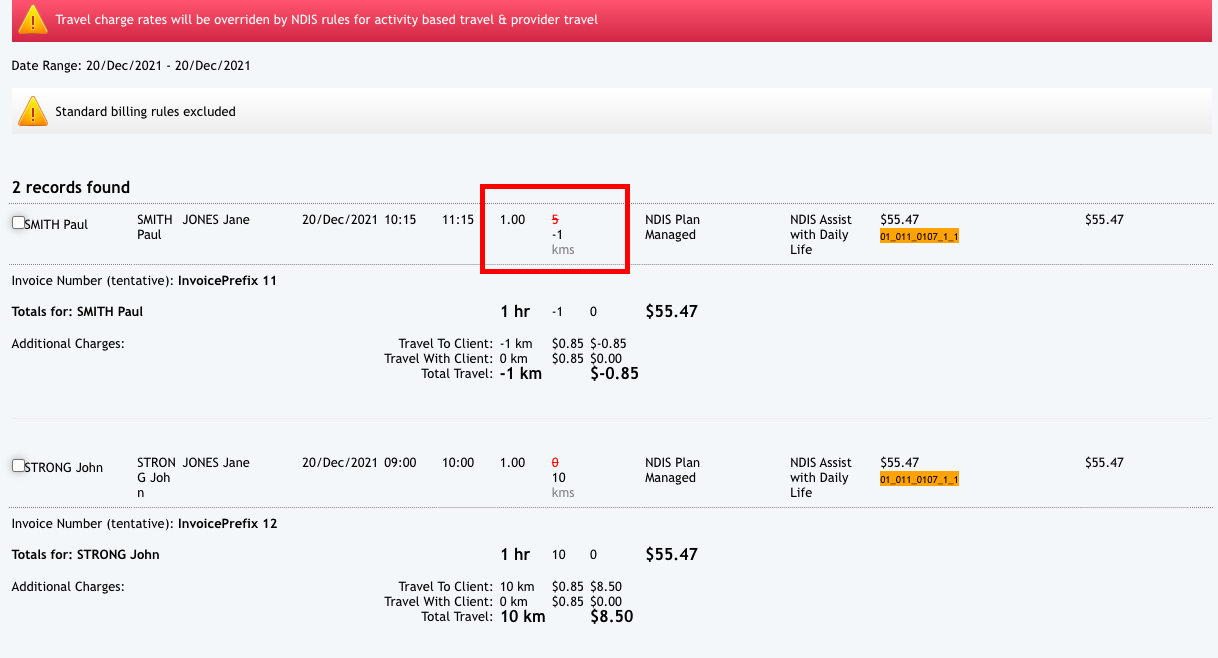Click 'Total Travel: 10 km' line
Viewport: 1218px width, 658px height.
pos(484,617)
